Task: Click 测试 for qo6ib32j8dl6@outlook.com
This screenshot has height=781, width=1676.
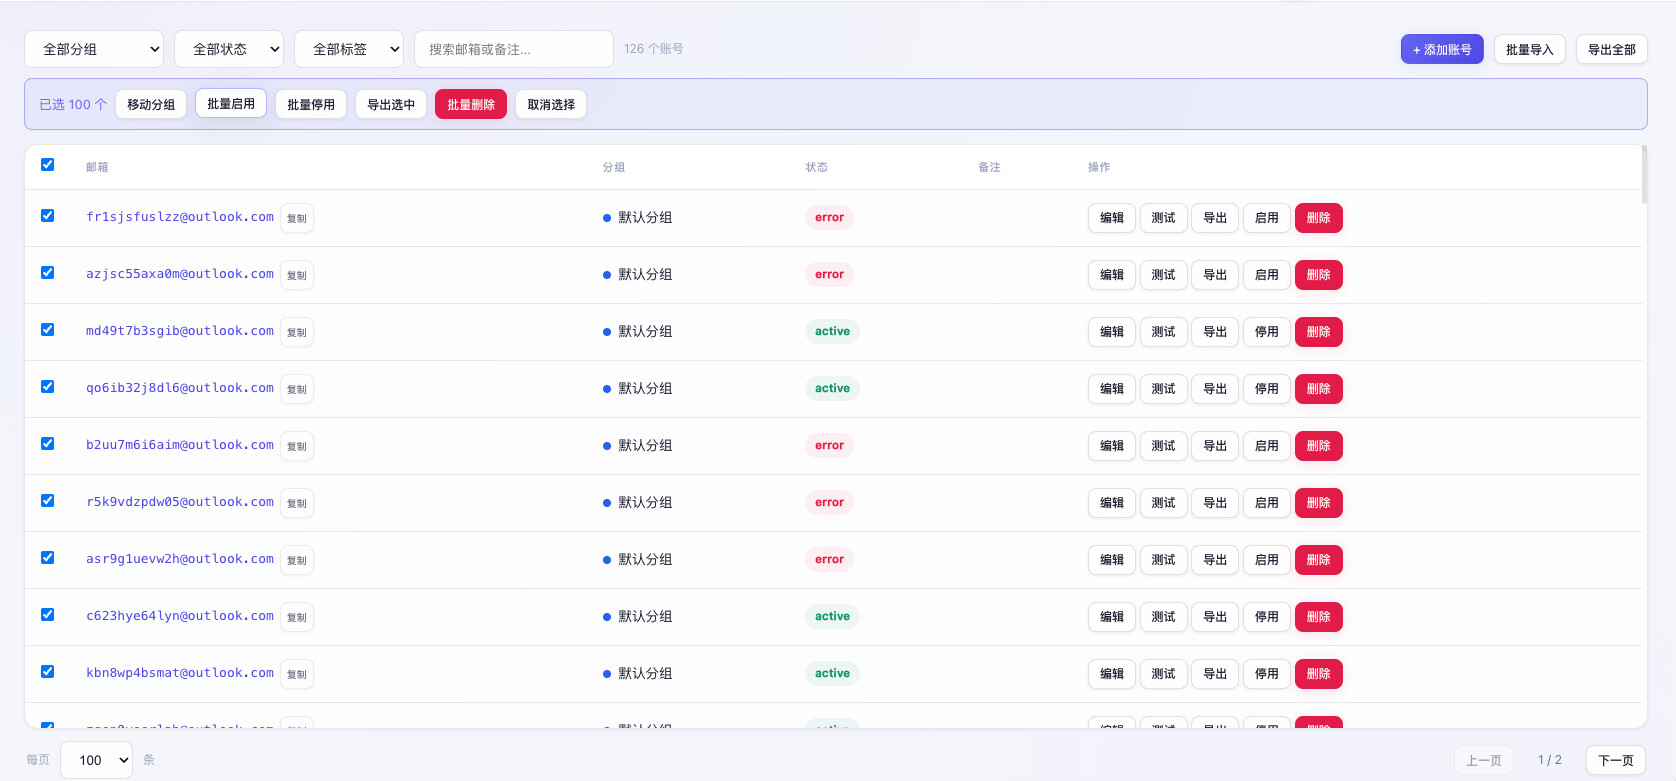Action: coord(1164,389)
